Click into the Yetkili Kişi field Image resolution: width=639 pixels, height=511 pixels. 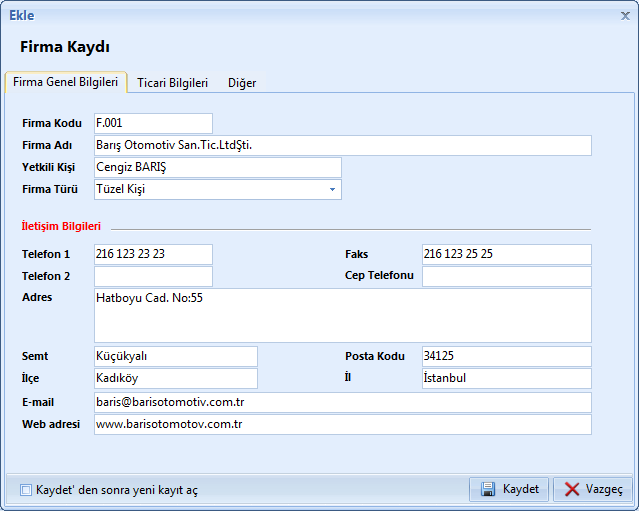pyautogui.click(x=217, y=167)
